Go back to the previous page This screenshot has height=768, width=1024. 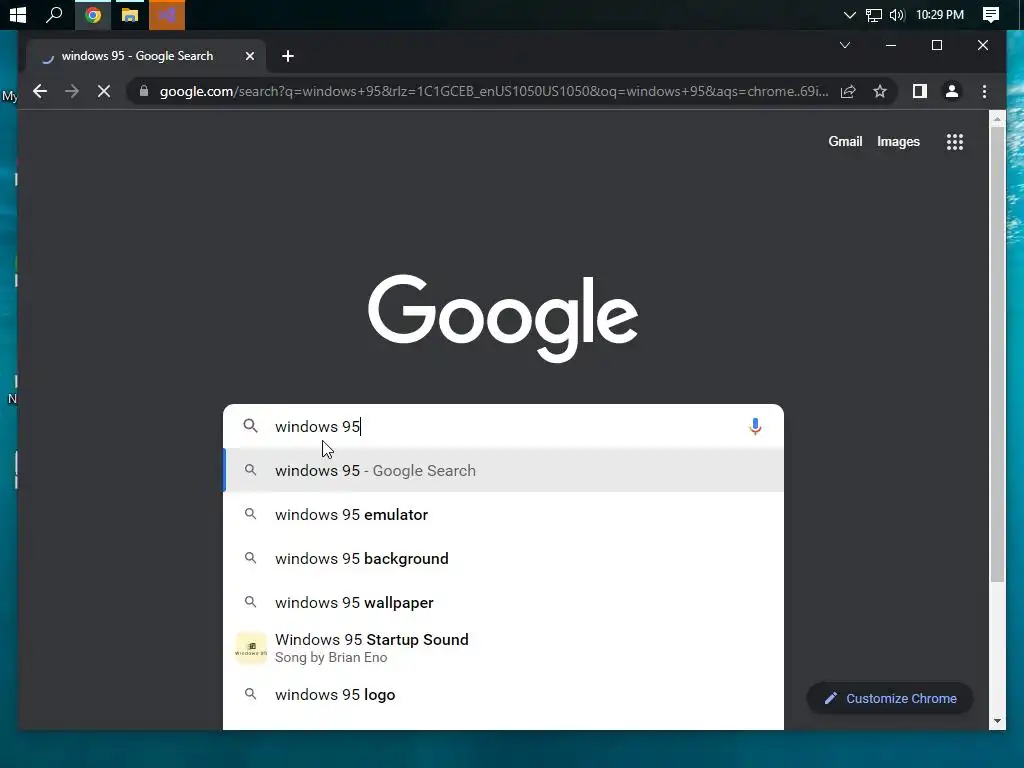(40, 91)
